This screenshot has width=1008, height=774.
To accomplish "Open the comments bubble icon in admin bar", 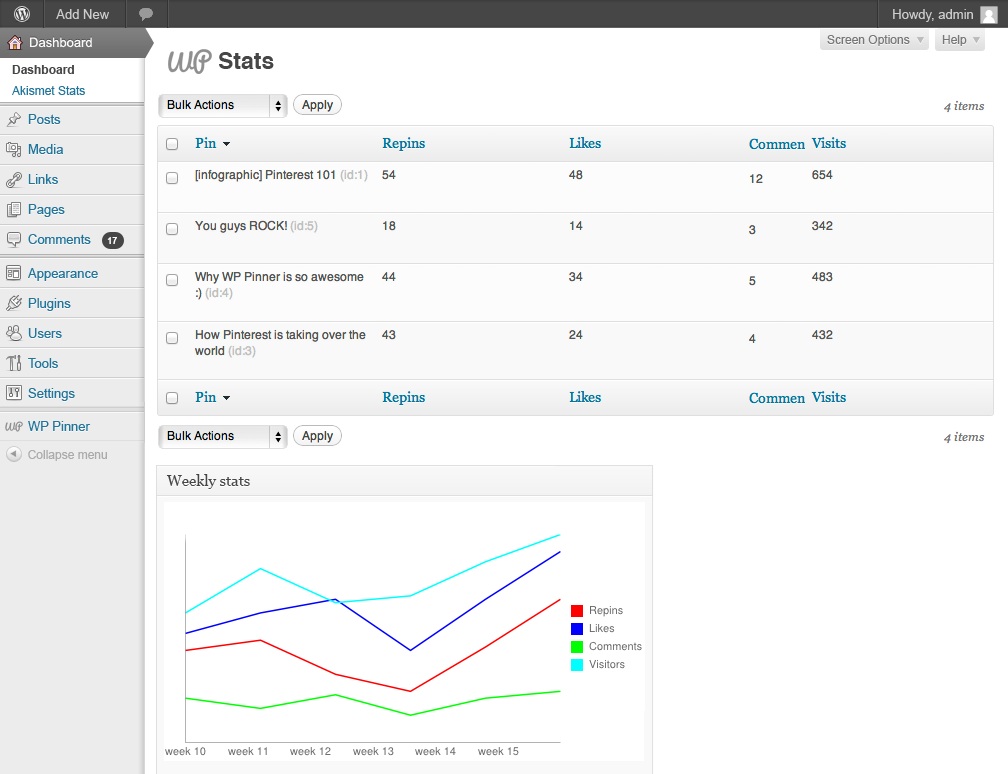I will tap(146, 14).
